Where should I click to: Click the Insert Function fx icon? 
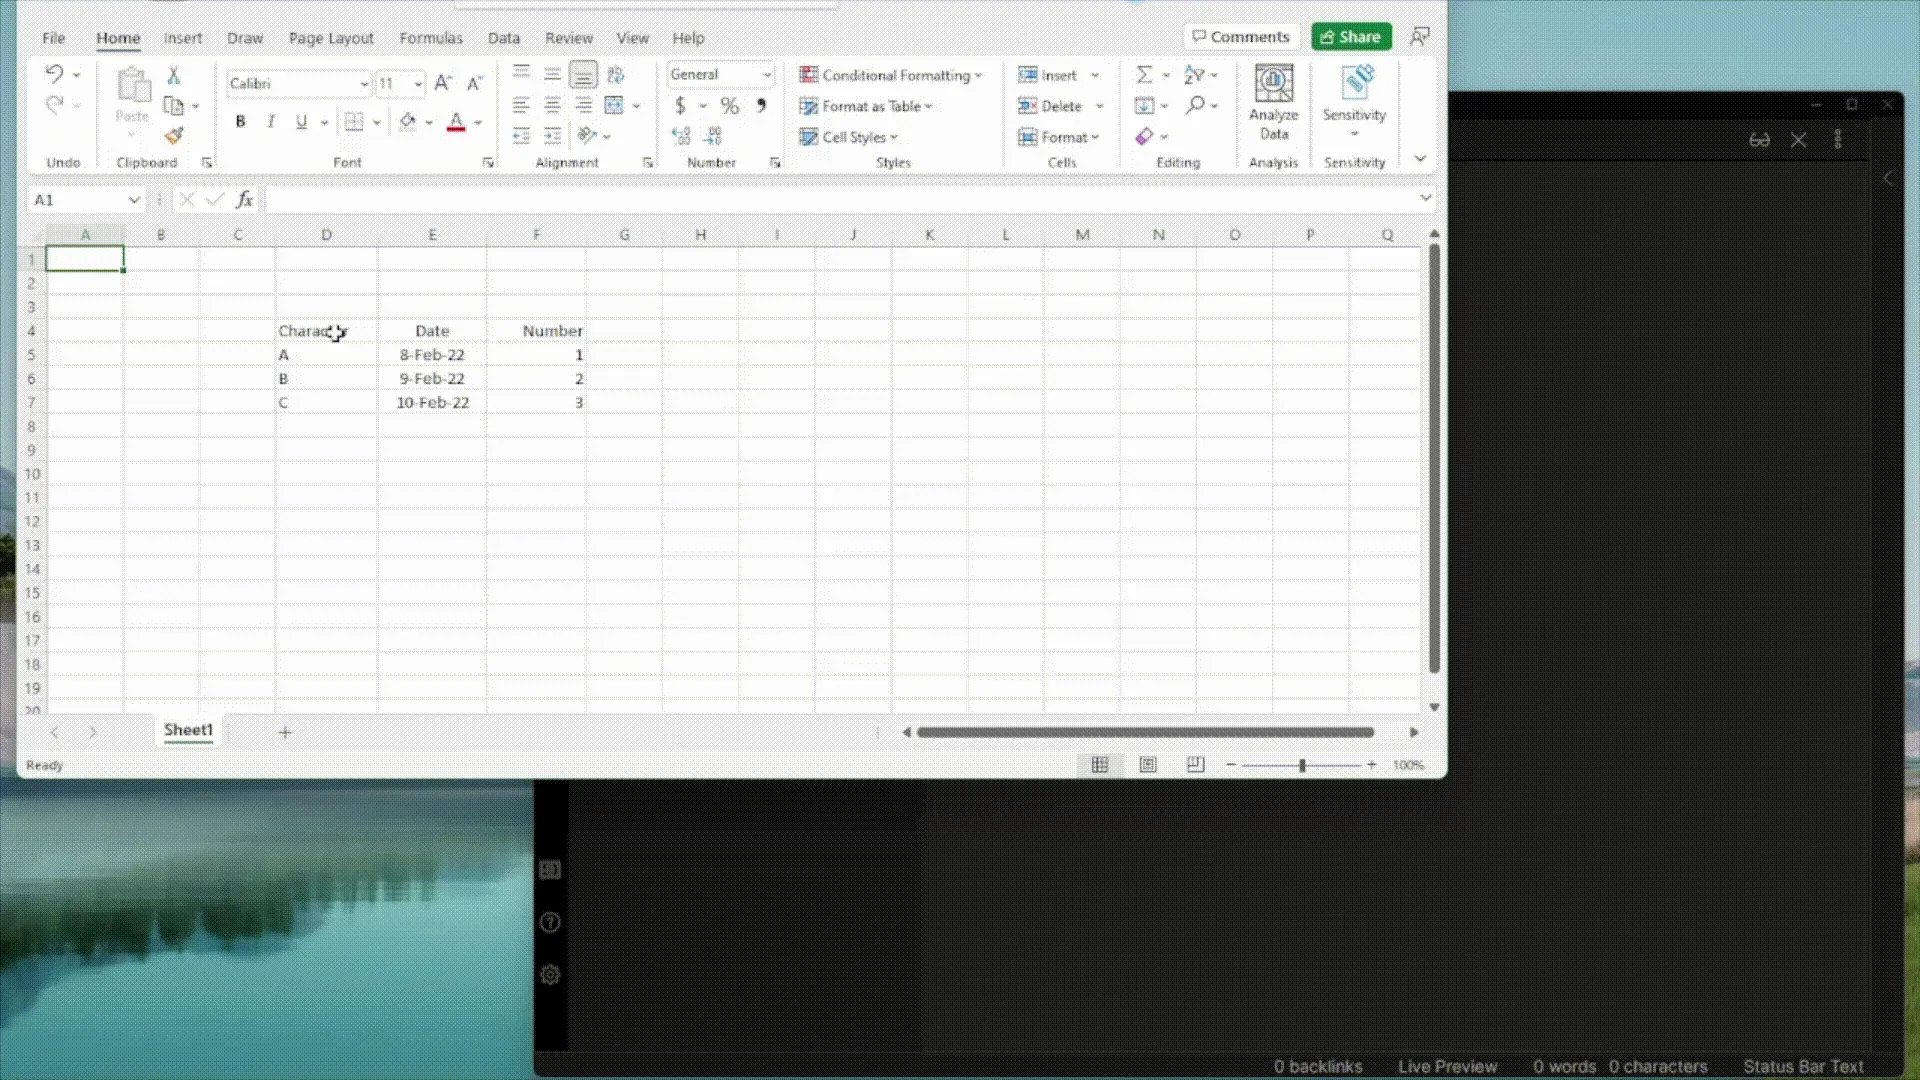244,200
